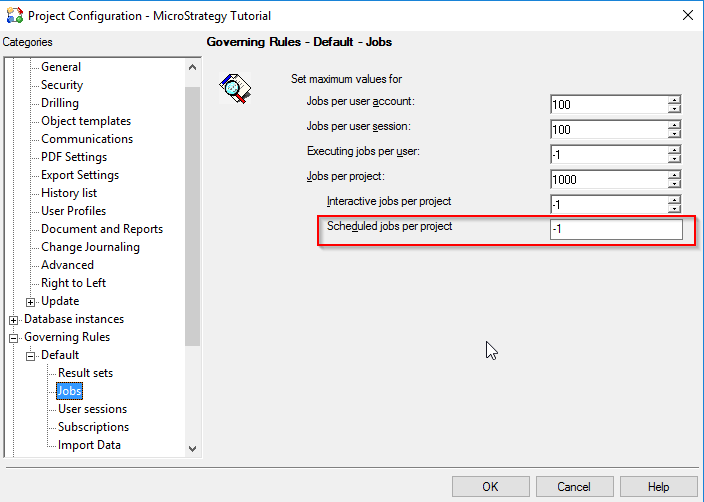This screenshot has width=704, height=502.
Task: Open Subscriptions governing settings
Action: 93,427
